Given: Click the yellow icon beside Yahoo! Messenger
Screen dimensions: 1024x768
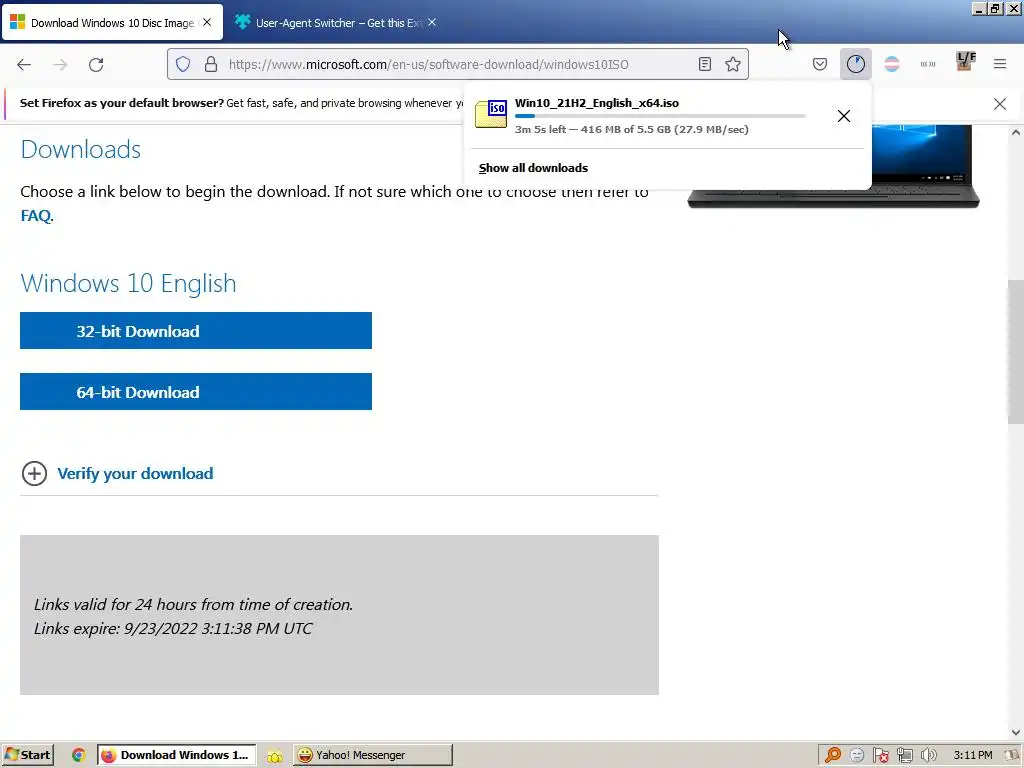Looking at the screenshot, I should click(275, 756).
